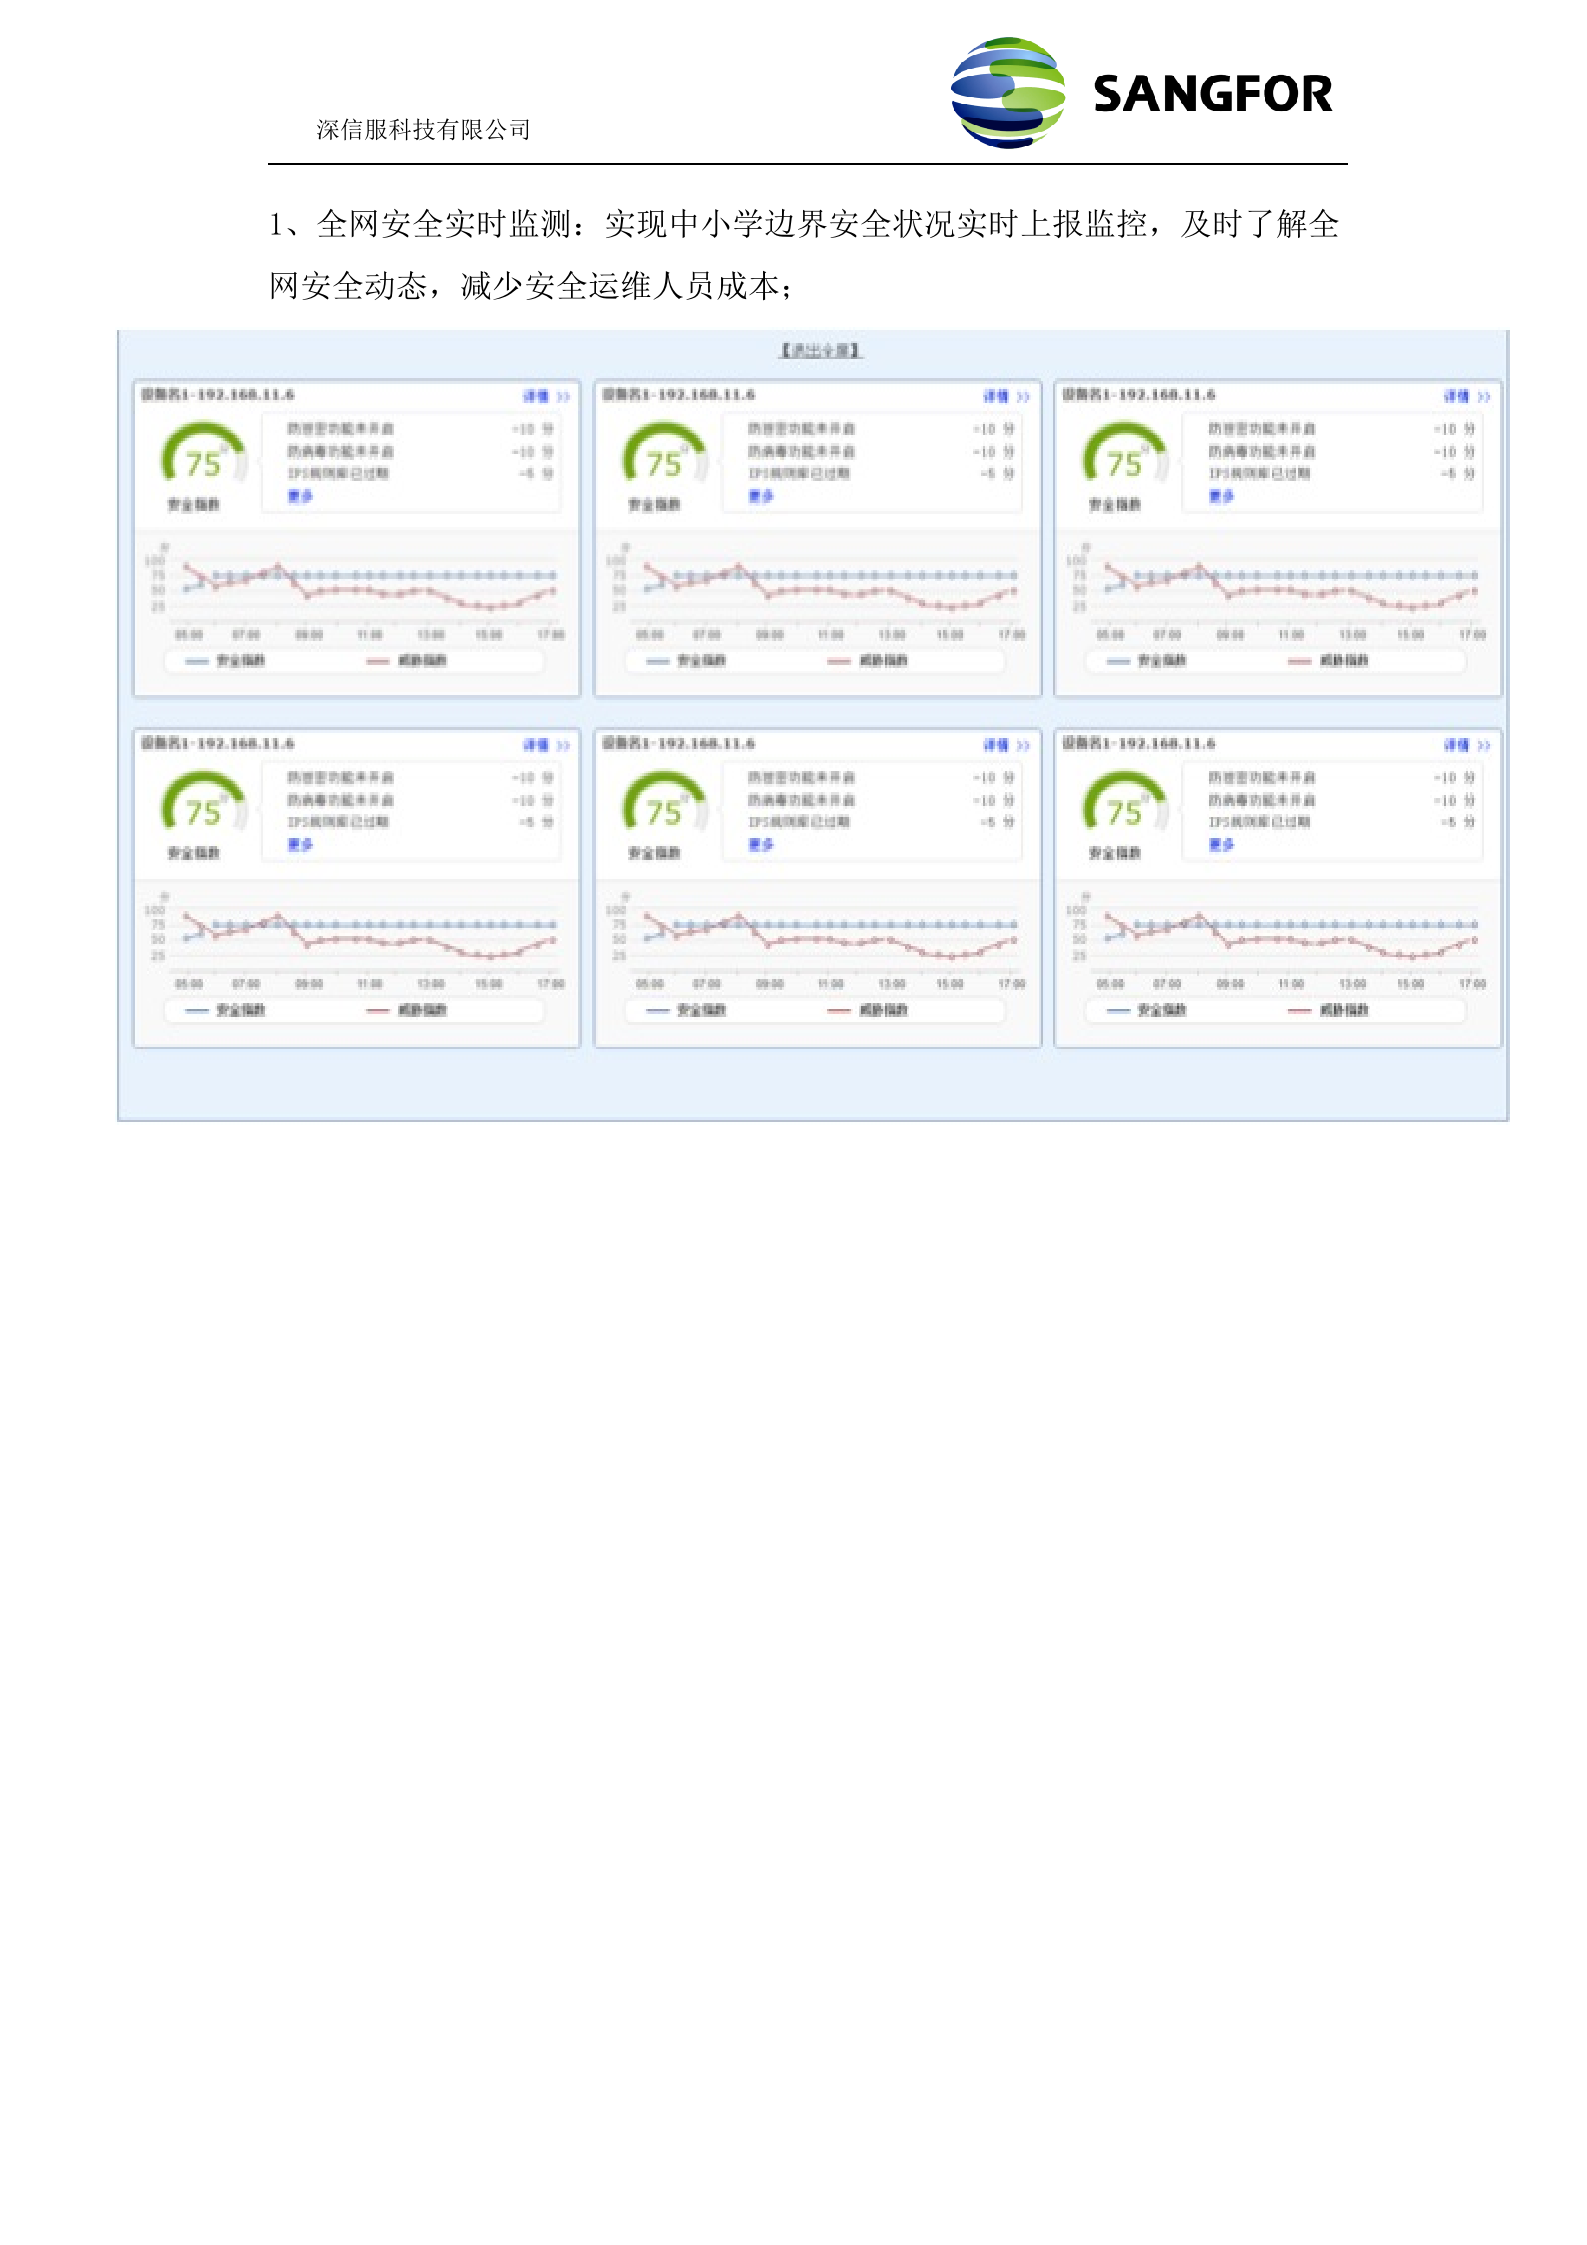Toggle red 威胁指数 legend in bottom-right chart

(1329, 1010)
